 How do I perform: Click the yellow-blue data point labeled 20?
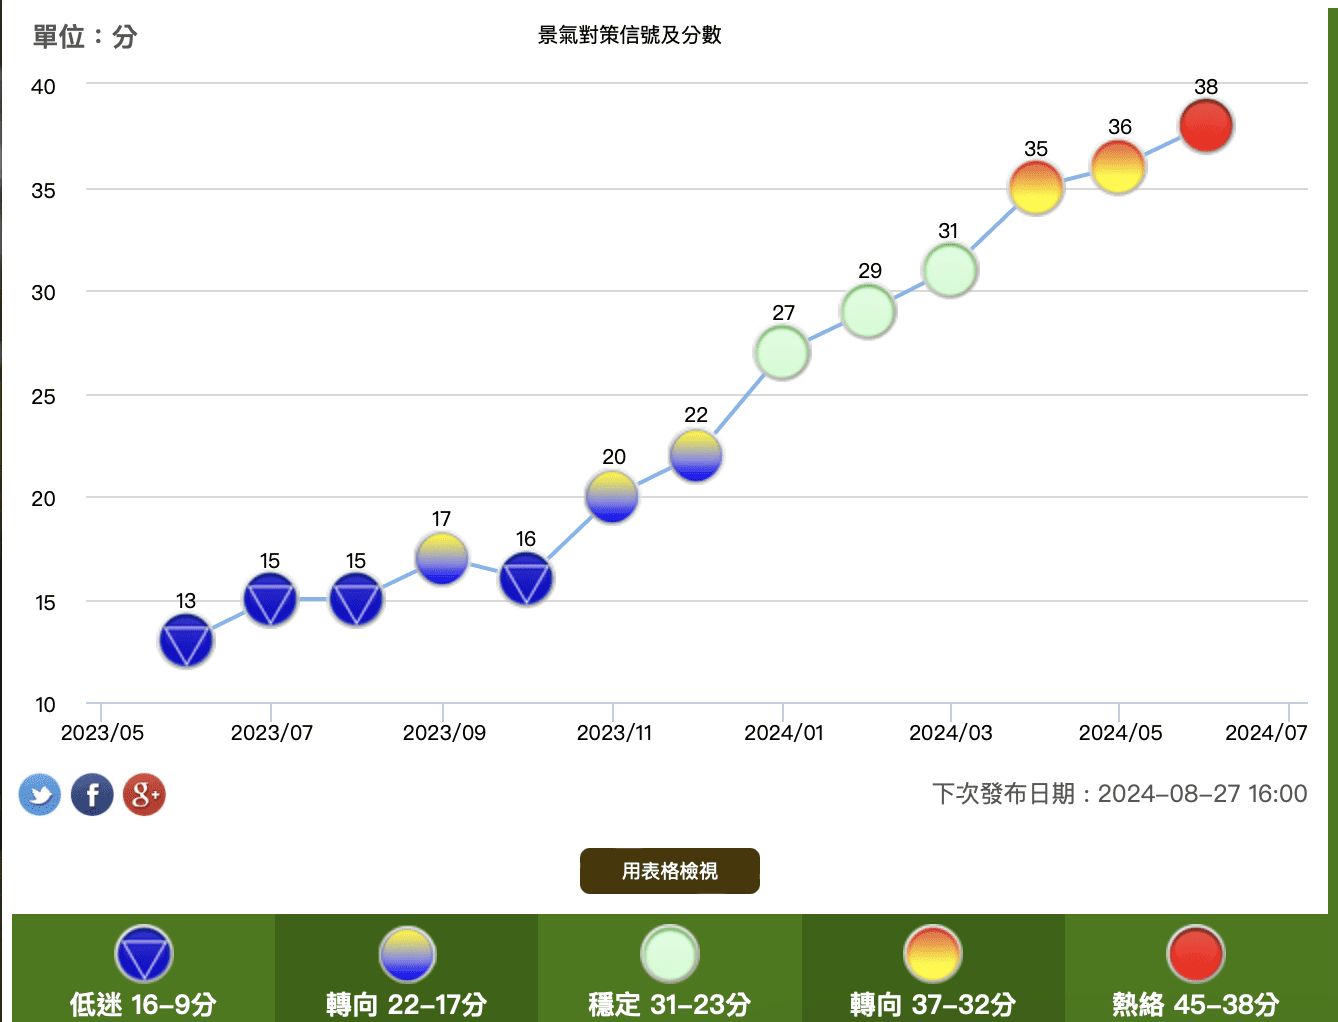click(612, 497)
